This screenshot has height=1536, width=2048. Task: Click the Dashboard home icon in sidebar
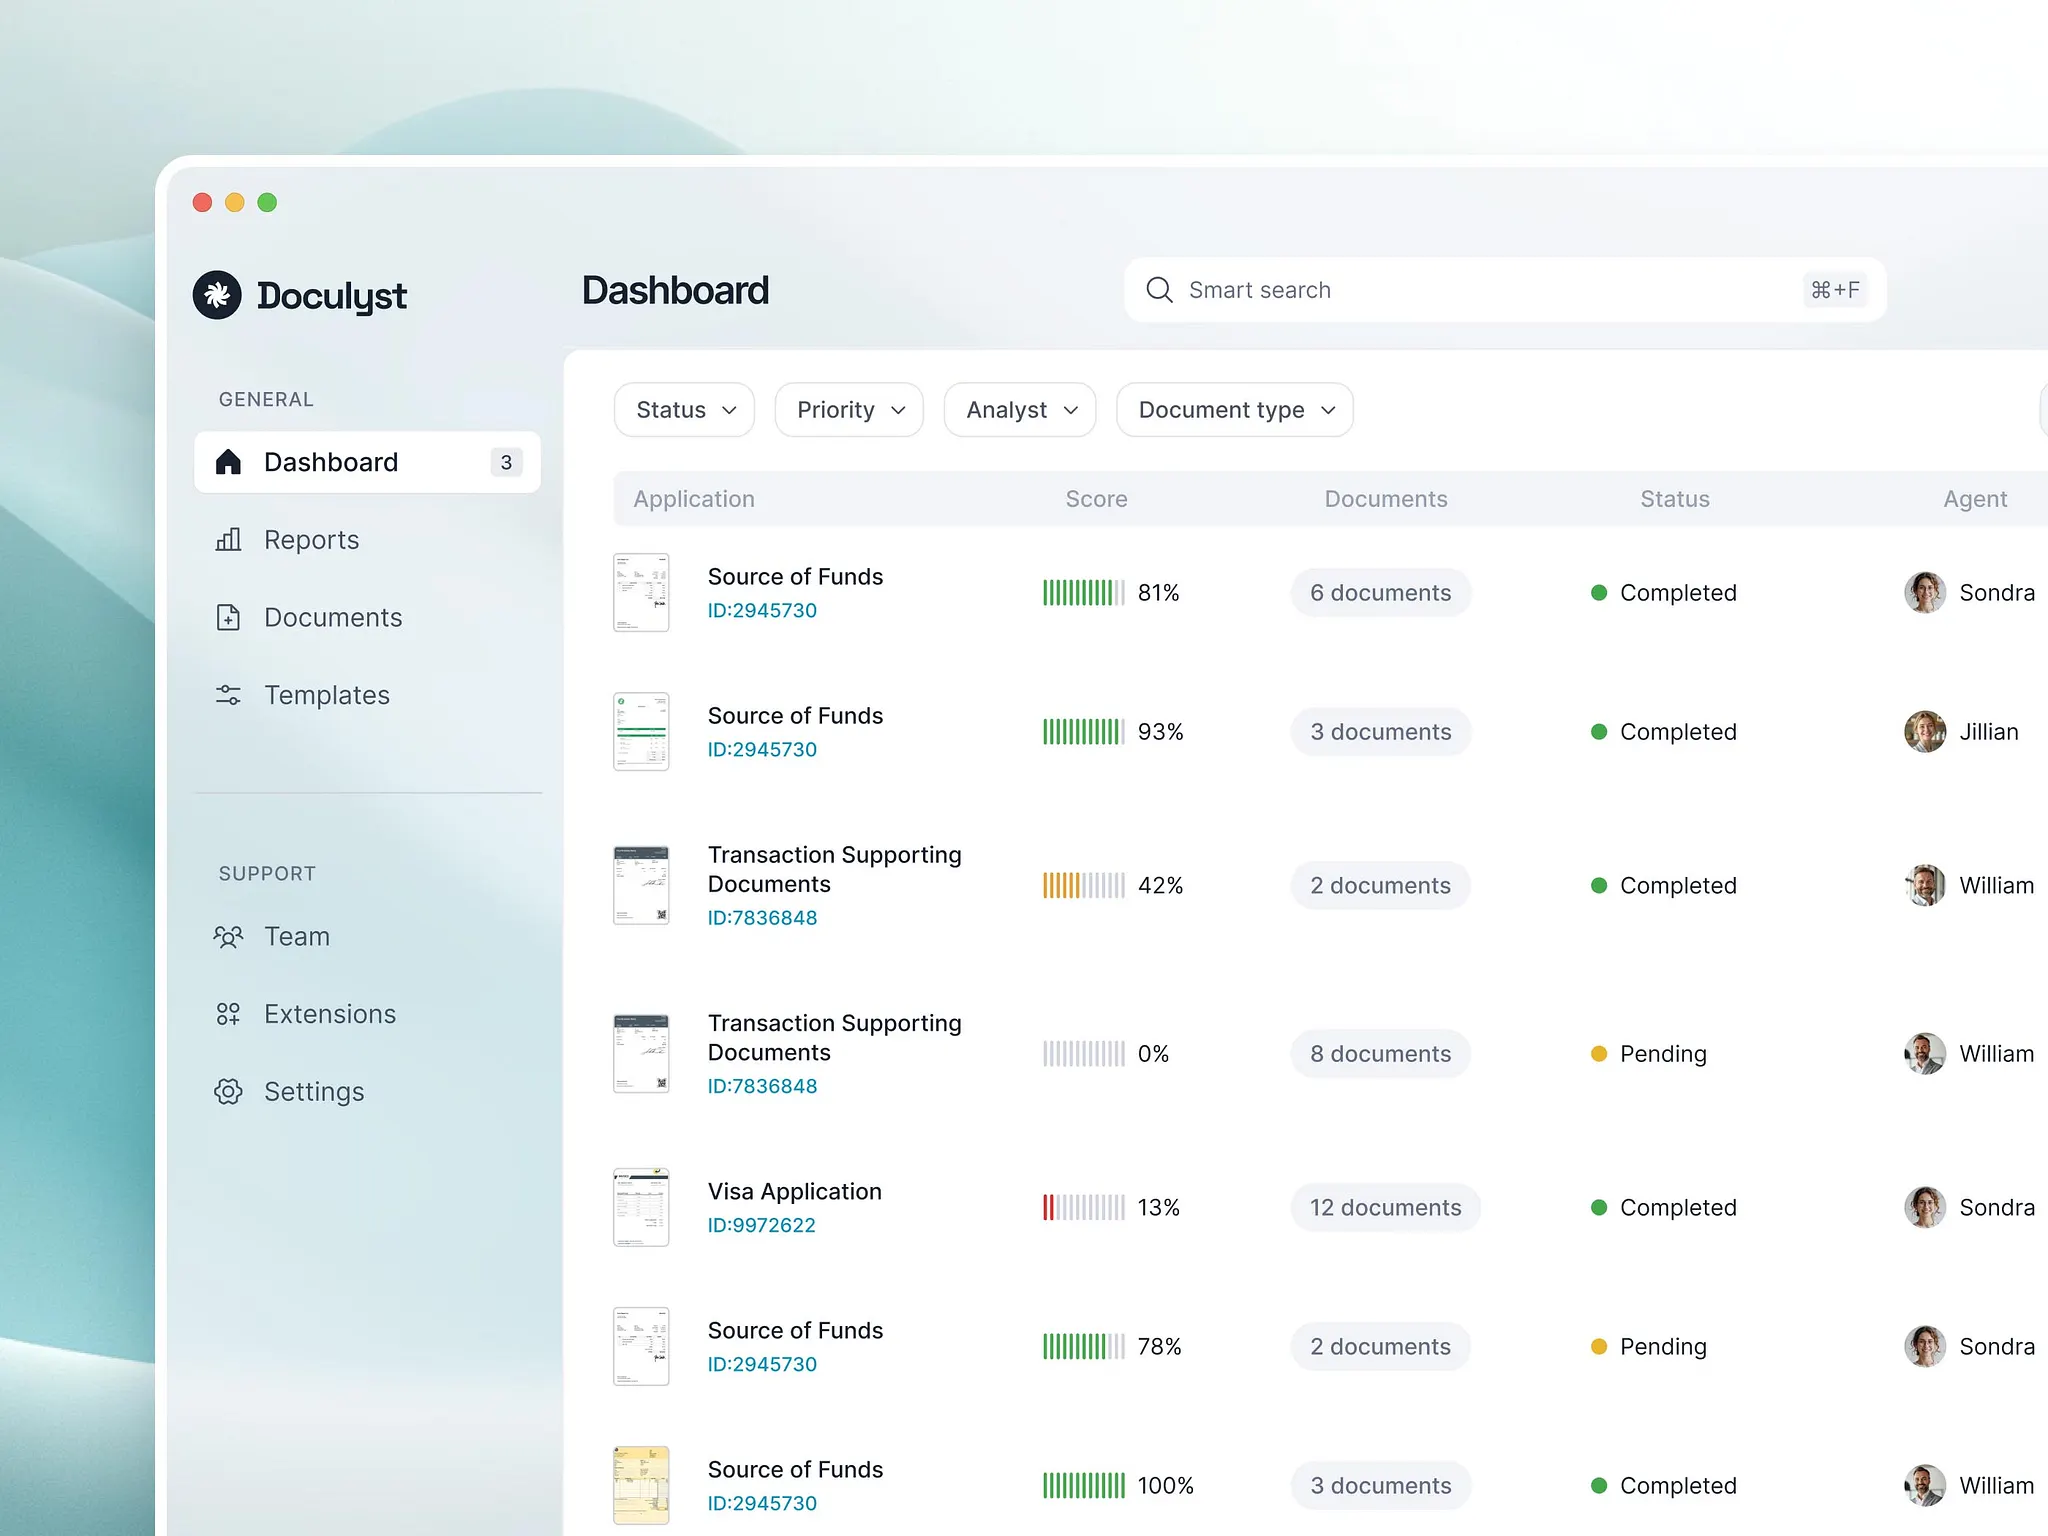(x=228, y=462)
